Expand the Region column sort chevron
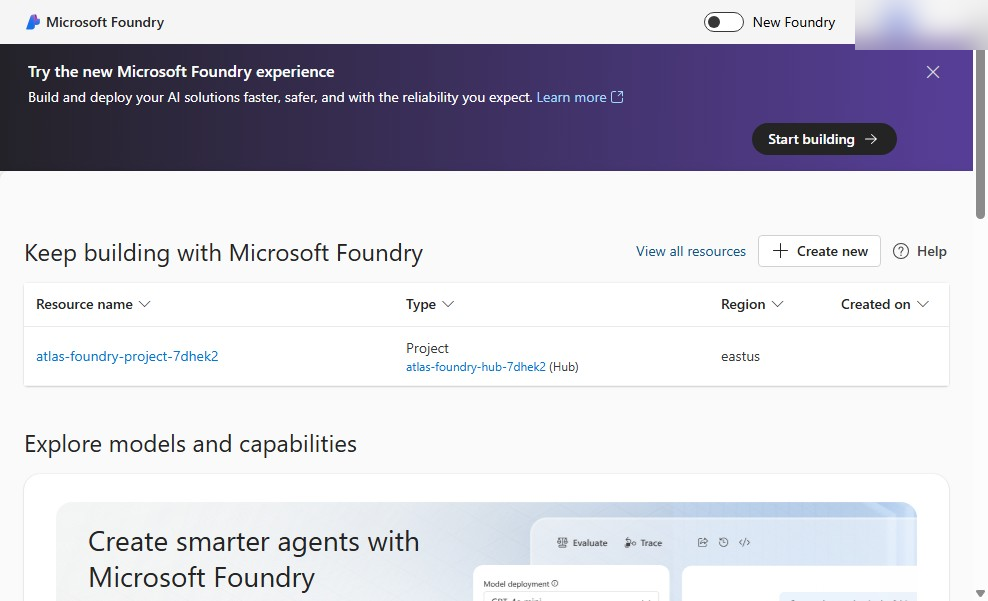The image size is (988, 601). pos(778,304)
